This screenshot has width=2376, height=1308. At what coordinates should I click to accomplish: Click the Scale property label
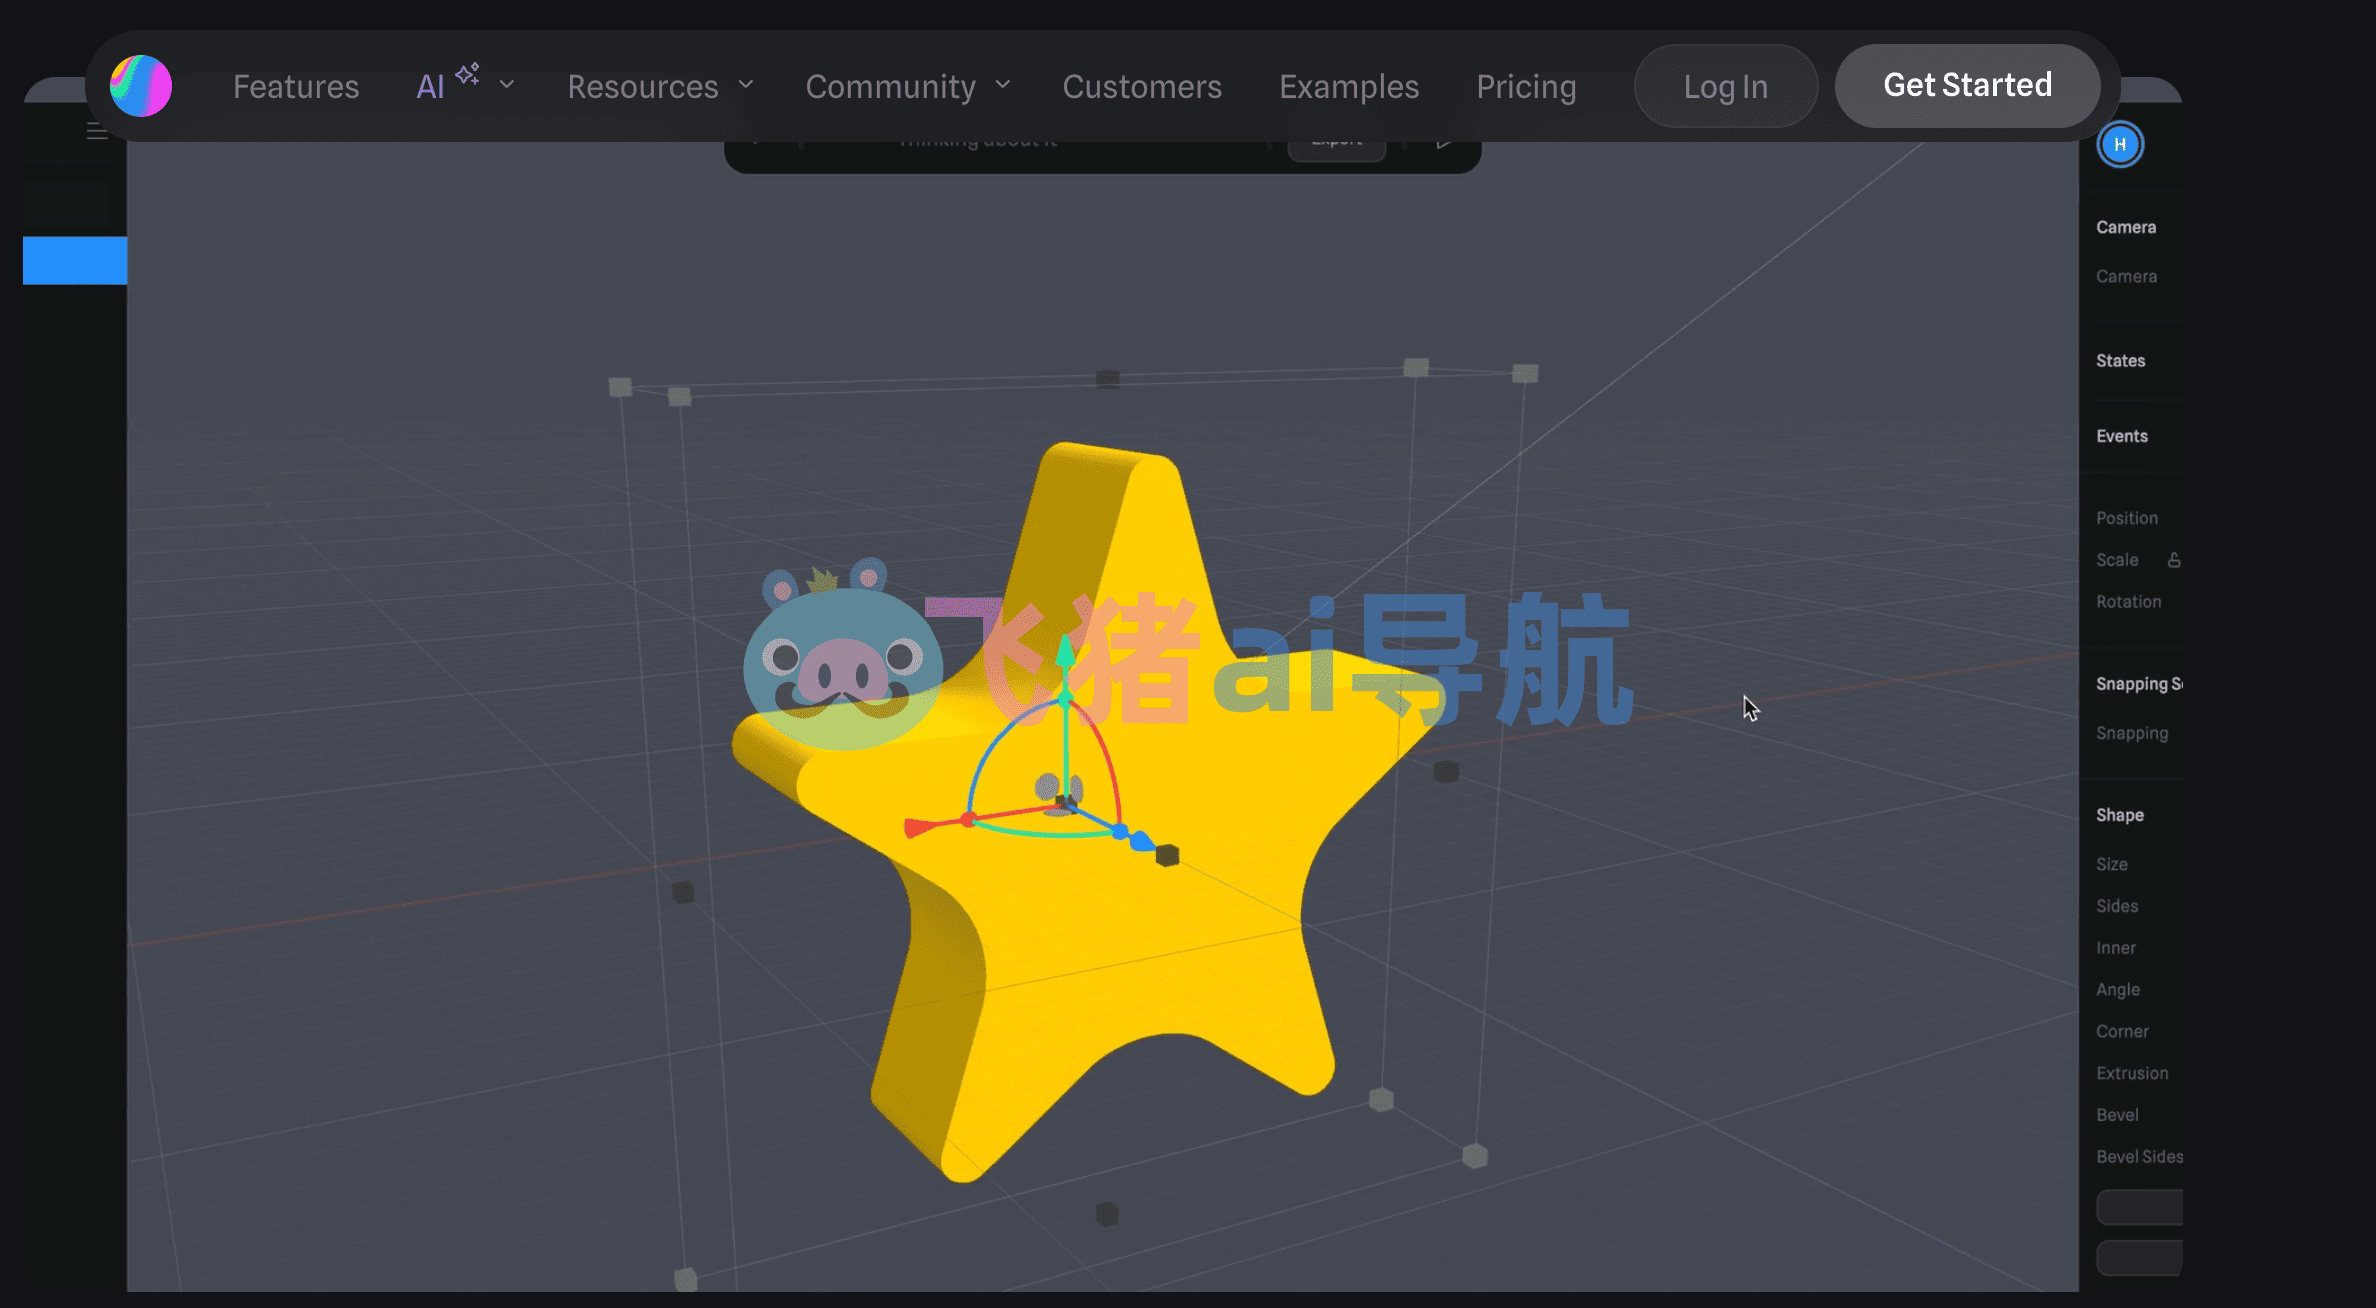pos(2117,560)
